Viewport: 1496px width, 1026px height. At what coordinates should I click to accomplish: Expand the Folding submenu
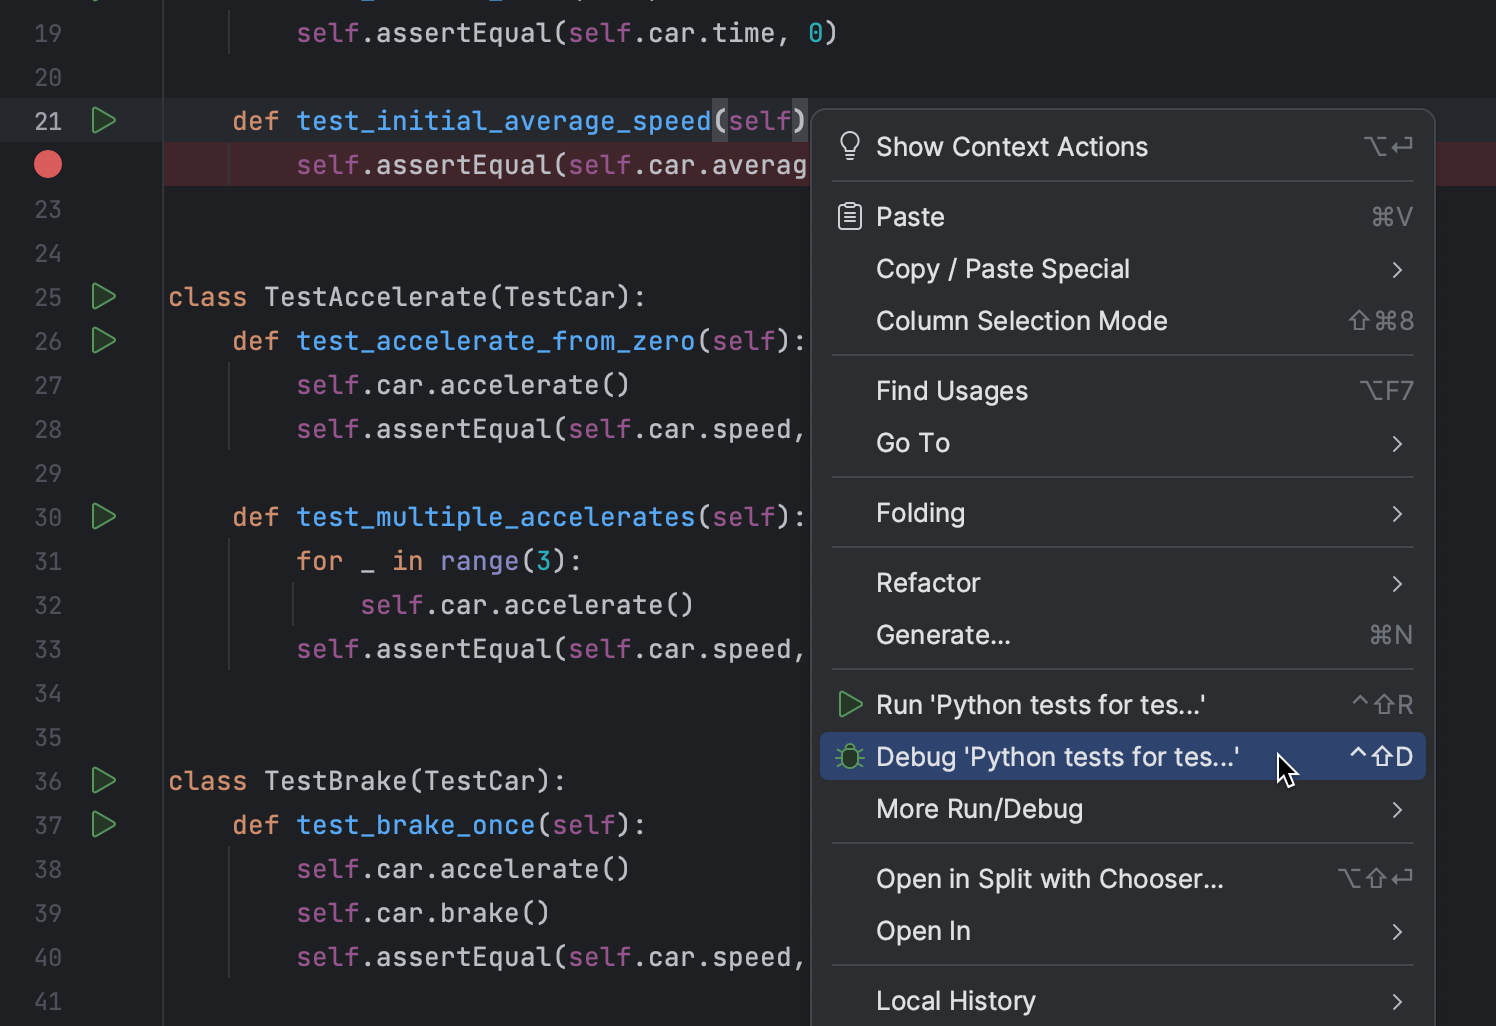point(920,512)
